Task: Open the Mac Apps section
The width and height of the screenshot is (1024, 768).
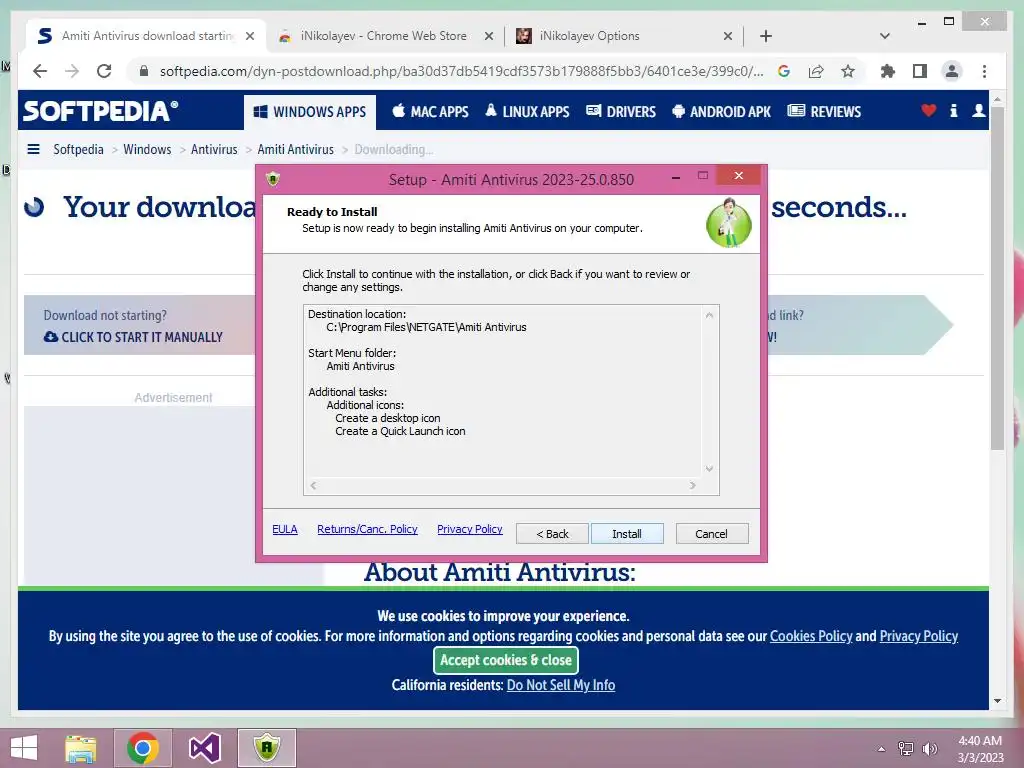Action: (x=430, y=112)
